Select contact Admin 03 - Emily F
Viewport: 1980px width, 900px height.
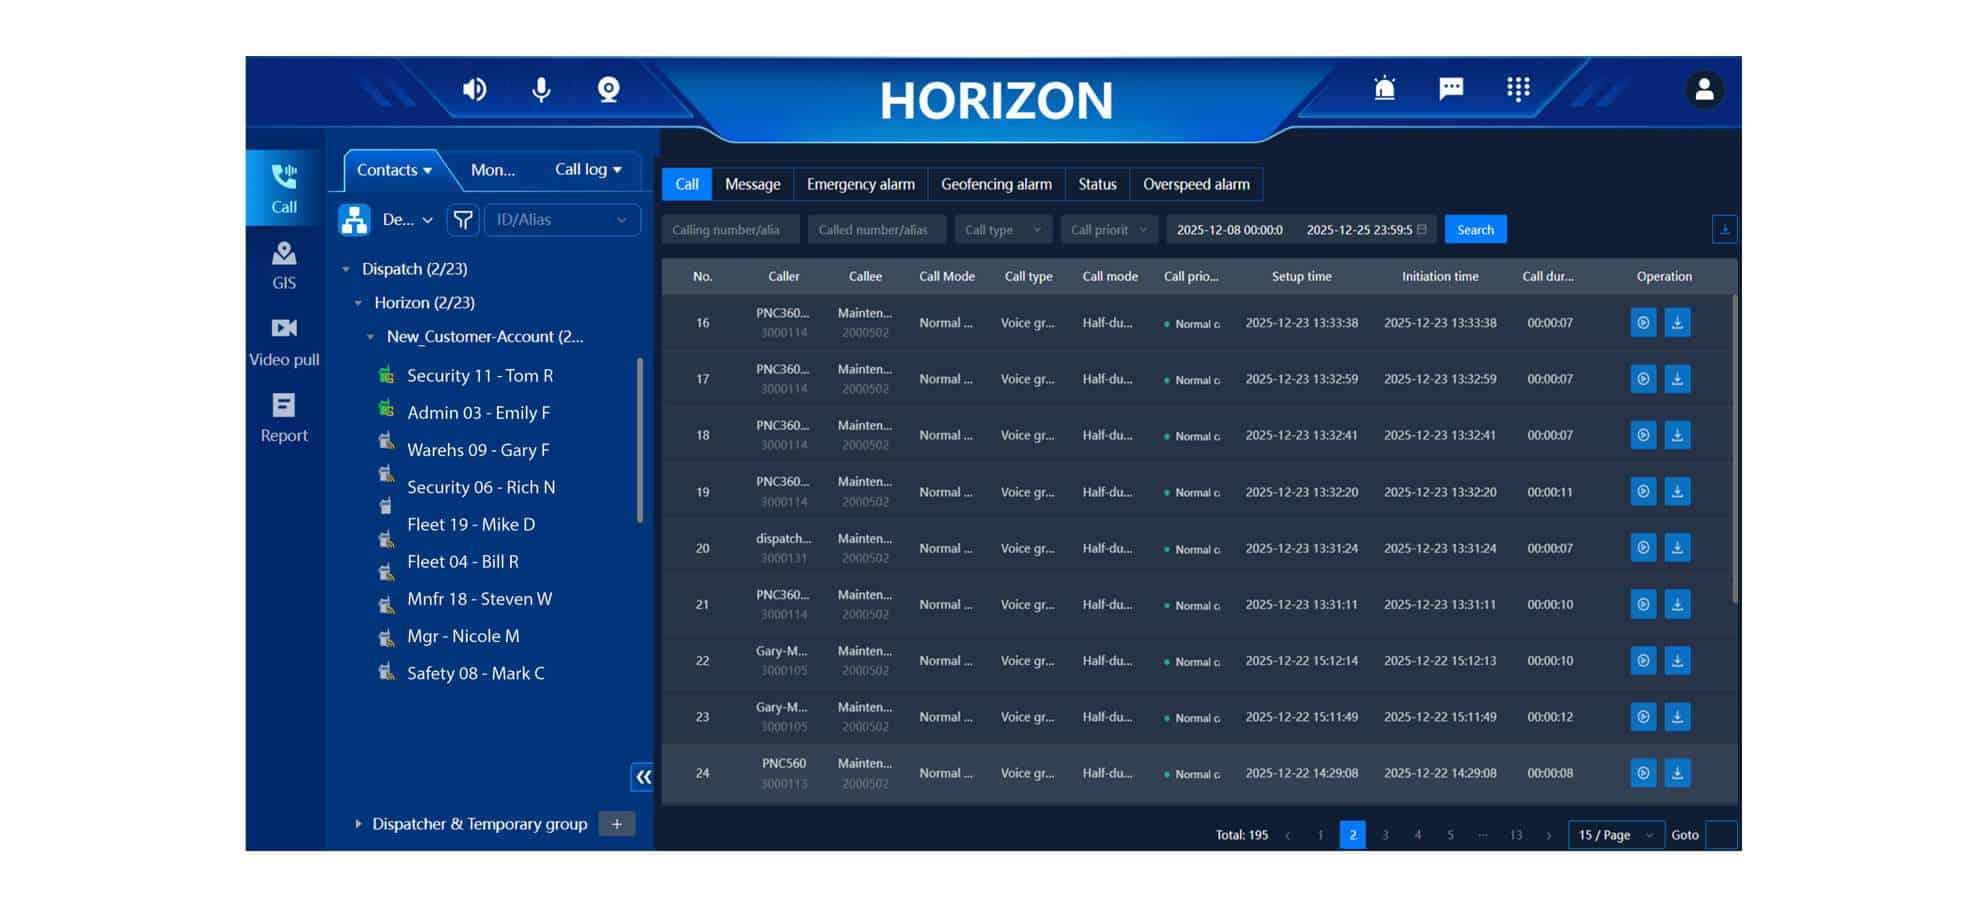[x=478, y=413]
